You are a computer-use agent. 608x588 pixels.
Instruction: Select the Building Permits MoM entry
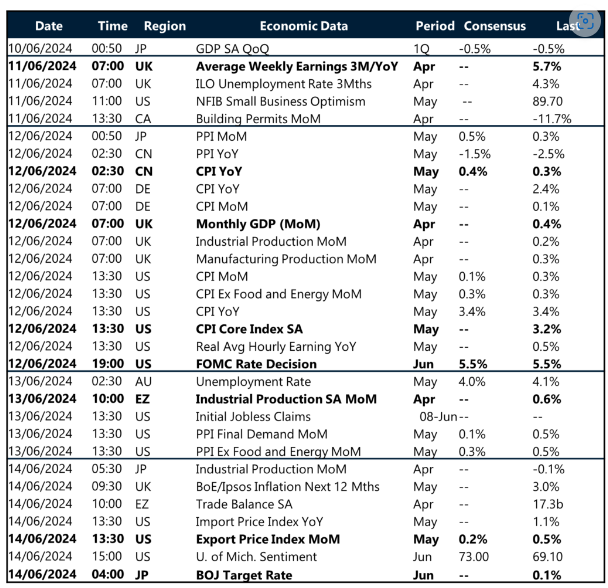252,119
